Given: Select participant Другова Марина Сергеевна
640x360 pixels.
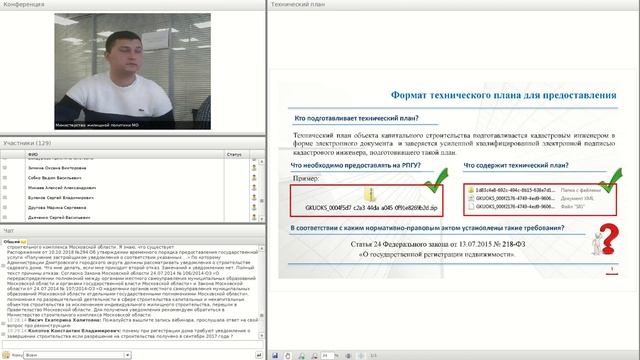Looking at the screenshot, I should tap(57, 207).
